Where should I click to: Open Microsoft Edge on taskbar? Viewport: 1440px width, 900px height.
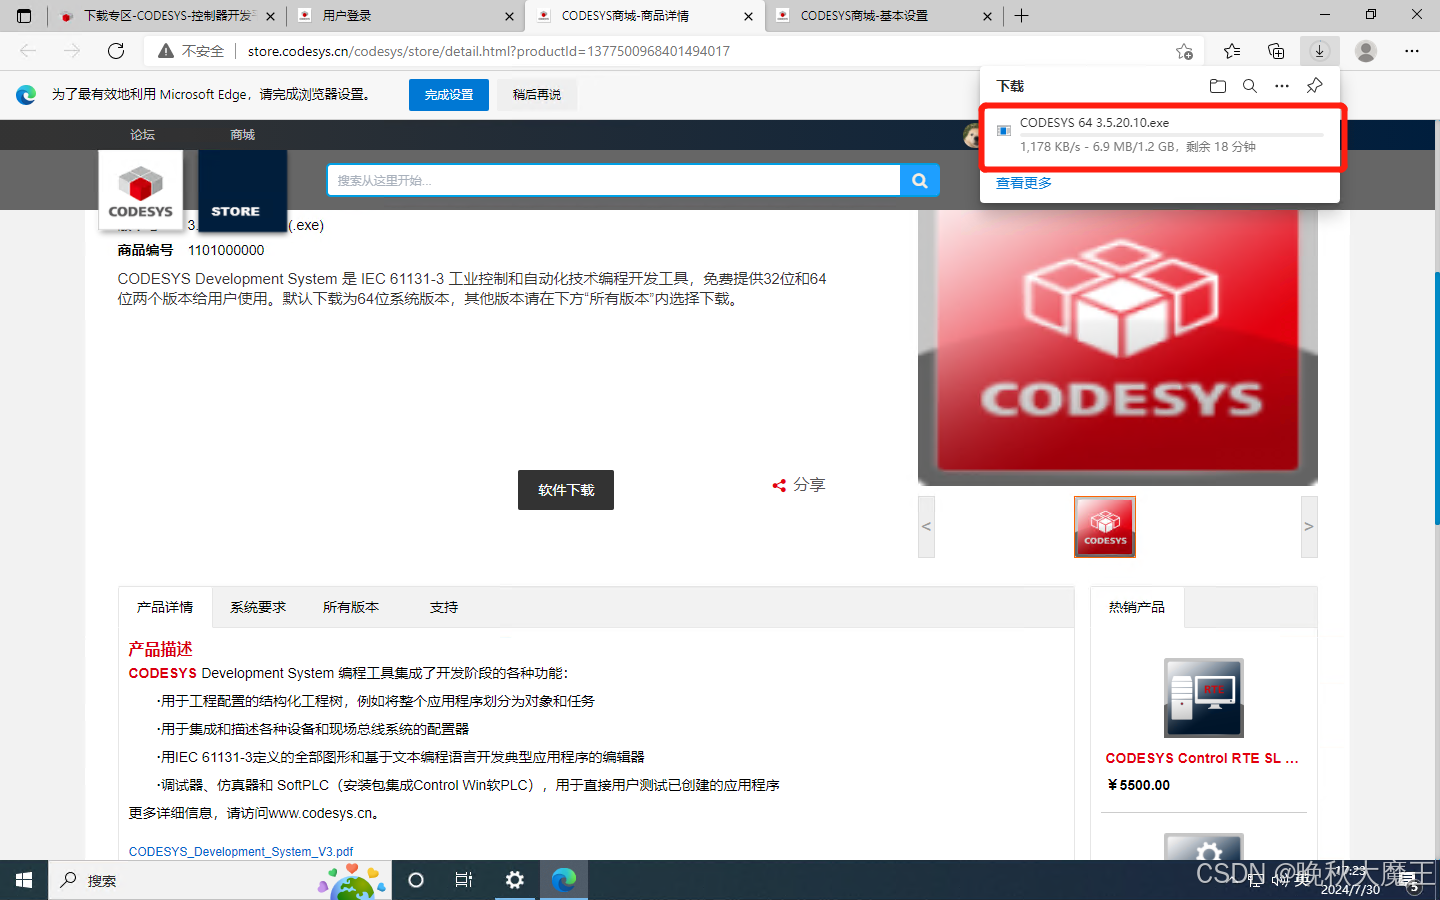pos(564,880)
